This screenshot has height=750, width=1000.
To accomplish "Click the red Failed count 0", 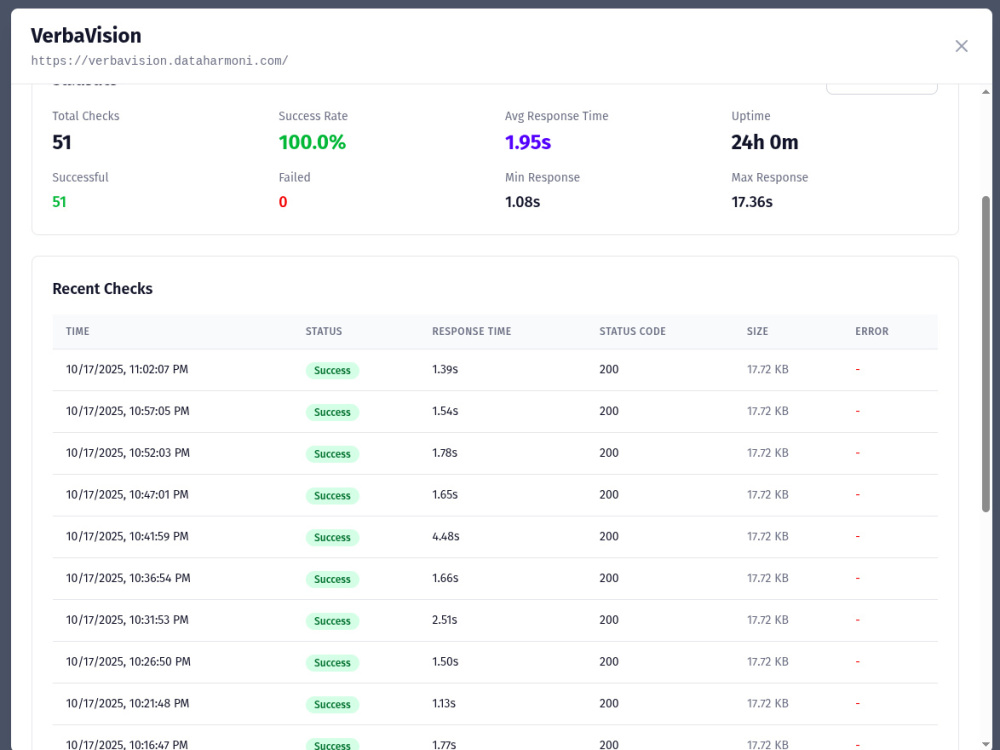I will click(x=283, y=202).
